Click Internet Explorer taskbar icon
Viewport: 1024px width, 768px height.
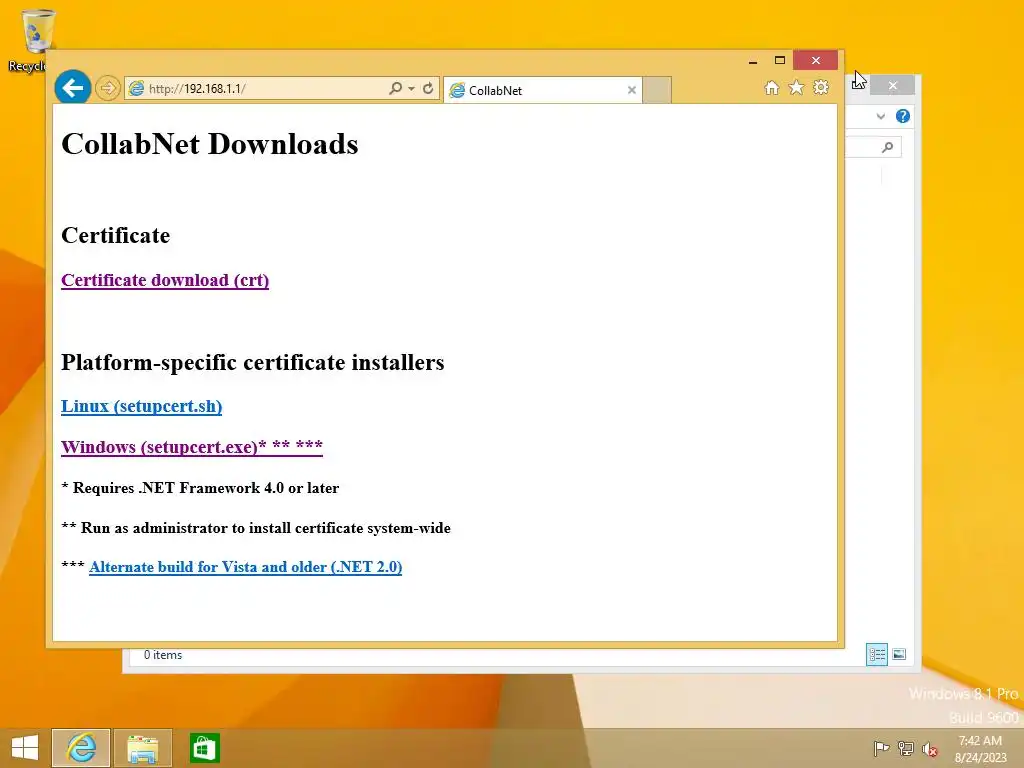pos(81,748)
